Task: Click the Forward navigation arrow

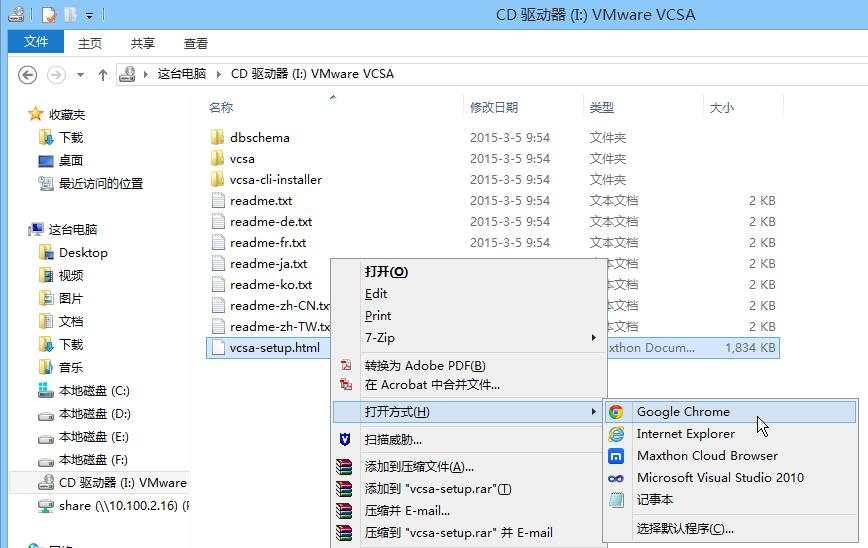Action: 56,74
